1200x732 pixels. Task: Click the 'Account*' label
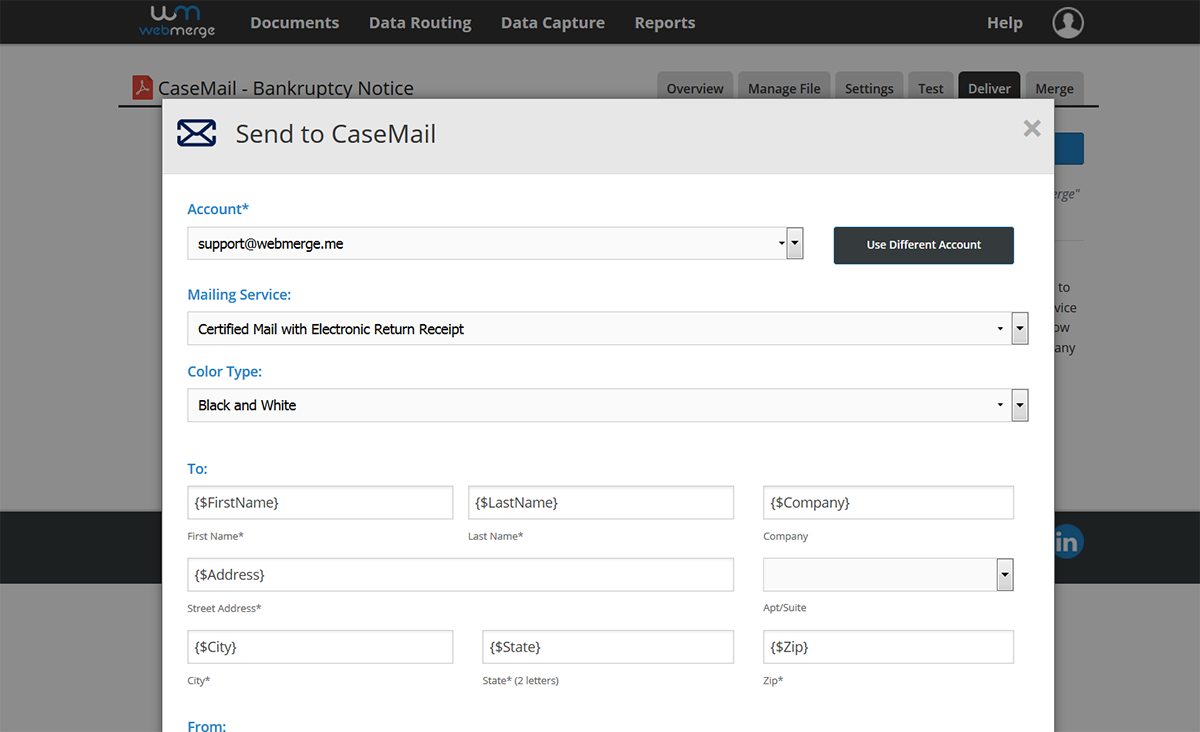pyautogui.click(x=218, y=209)
